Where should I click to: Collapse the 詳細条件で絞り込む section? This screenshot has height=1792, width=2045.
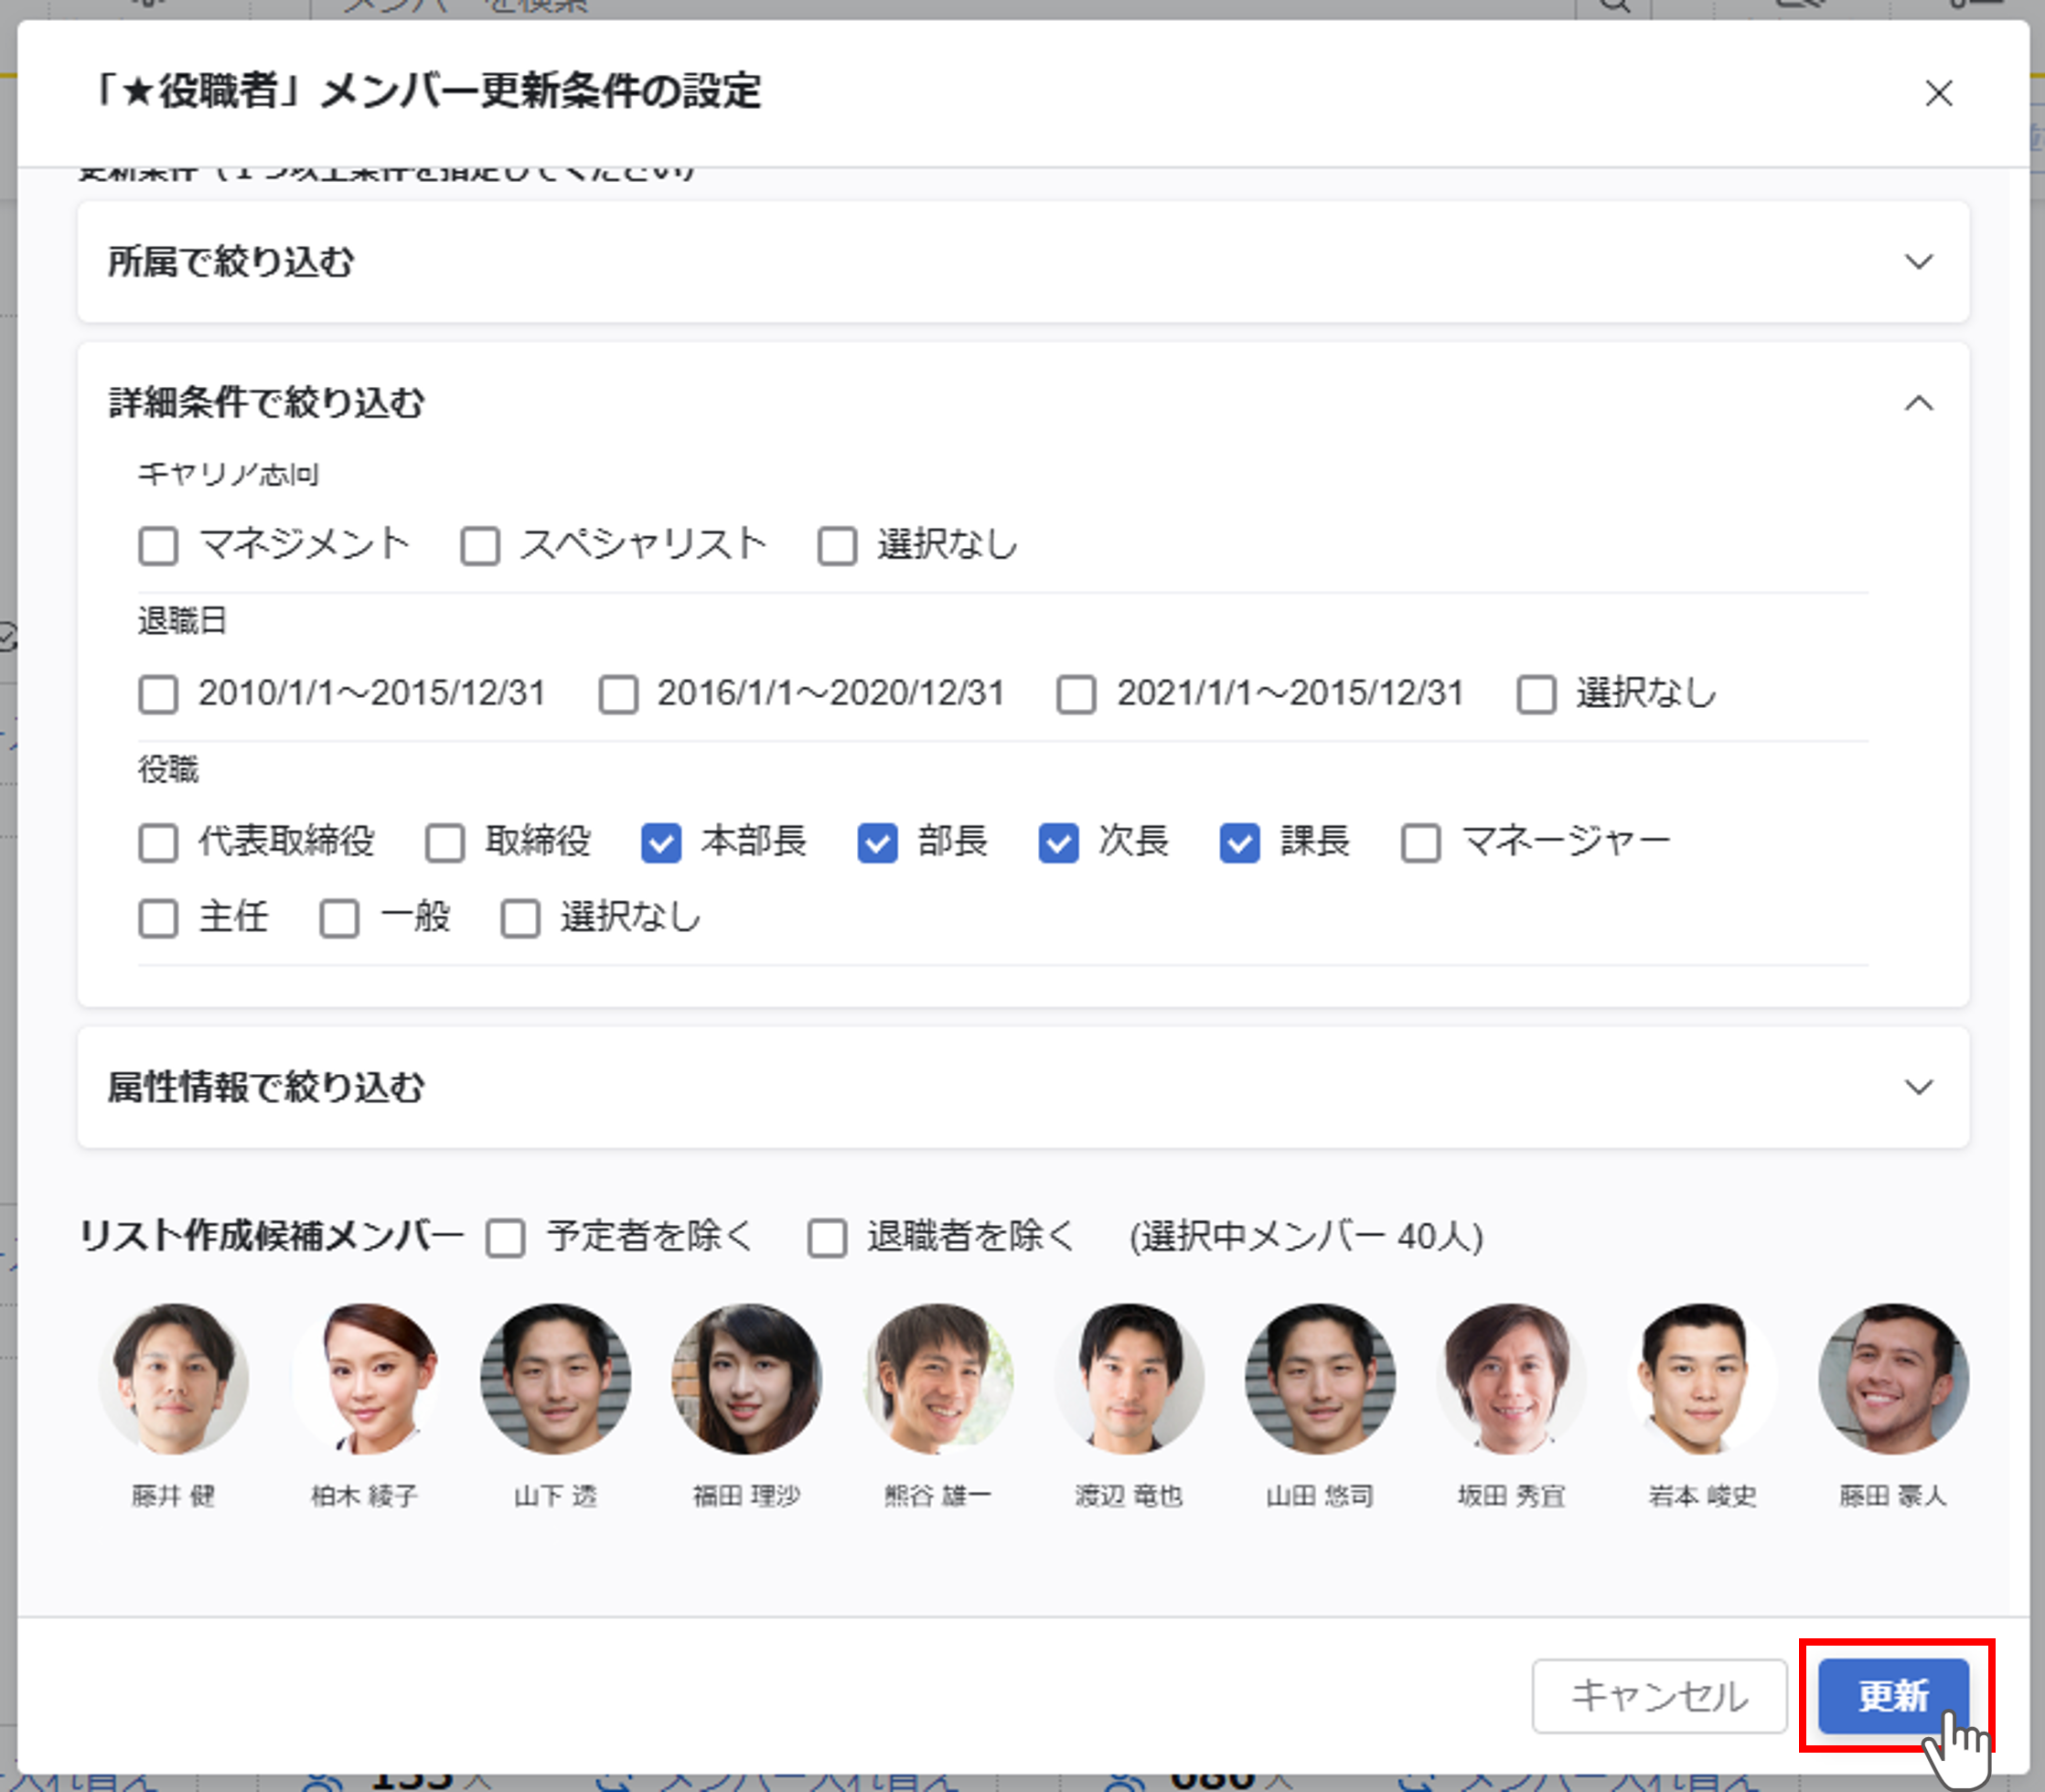1917,403
